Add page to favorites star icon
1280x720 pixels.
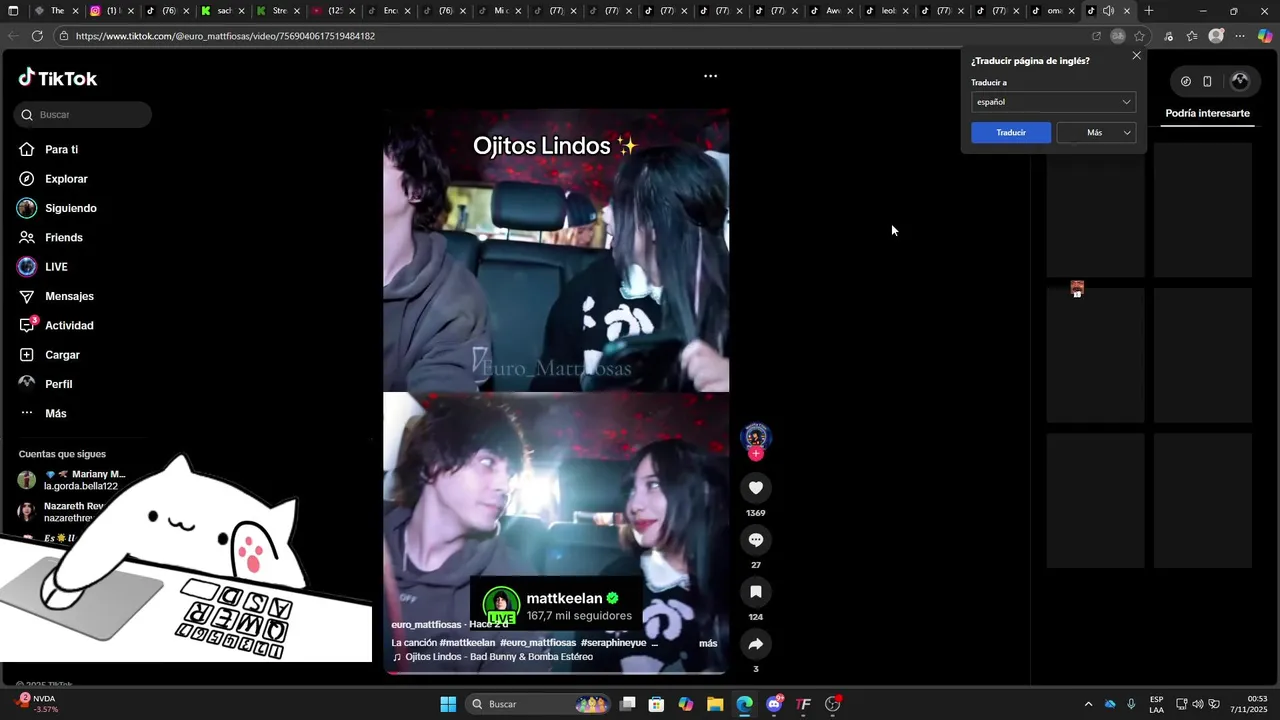click(x=1139, y=36)
